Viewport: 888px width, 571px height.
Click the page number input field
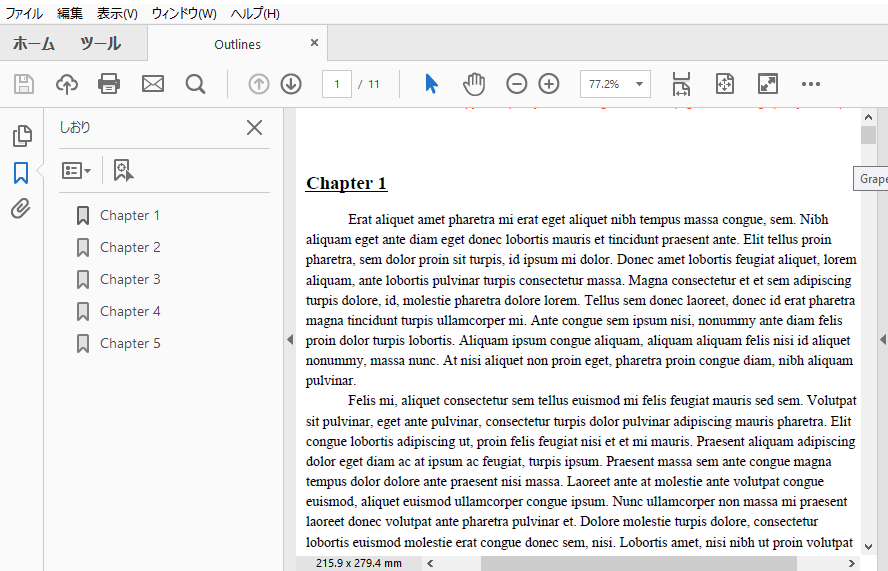337,84
